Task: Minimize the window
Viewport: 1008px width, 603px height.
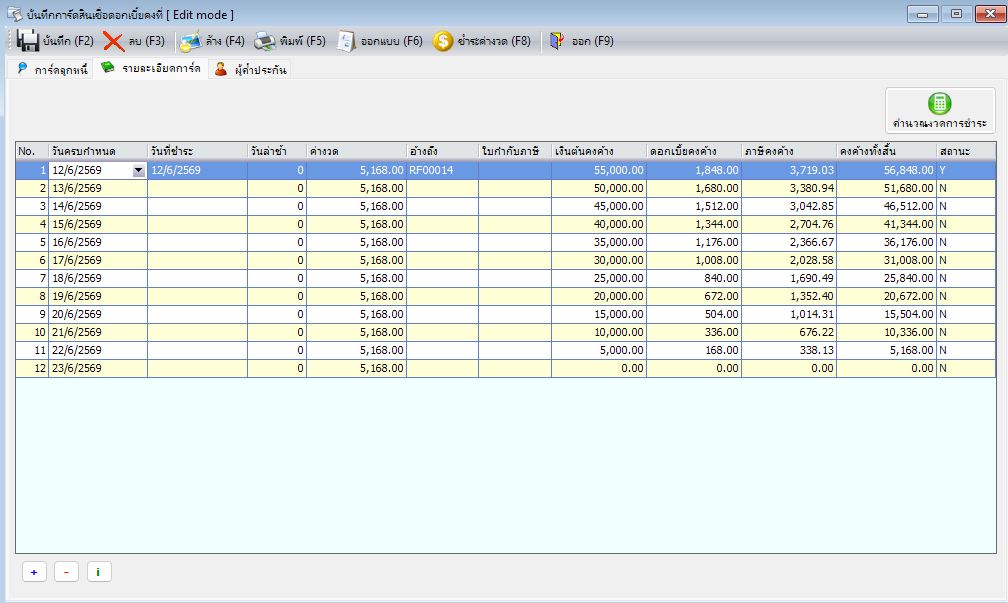Action: pyautogui.click(x=922, y=14)
